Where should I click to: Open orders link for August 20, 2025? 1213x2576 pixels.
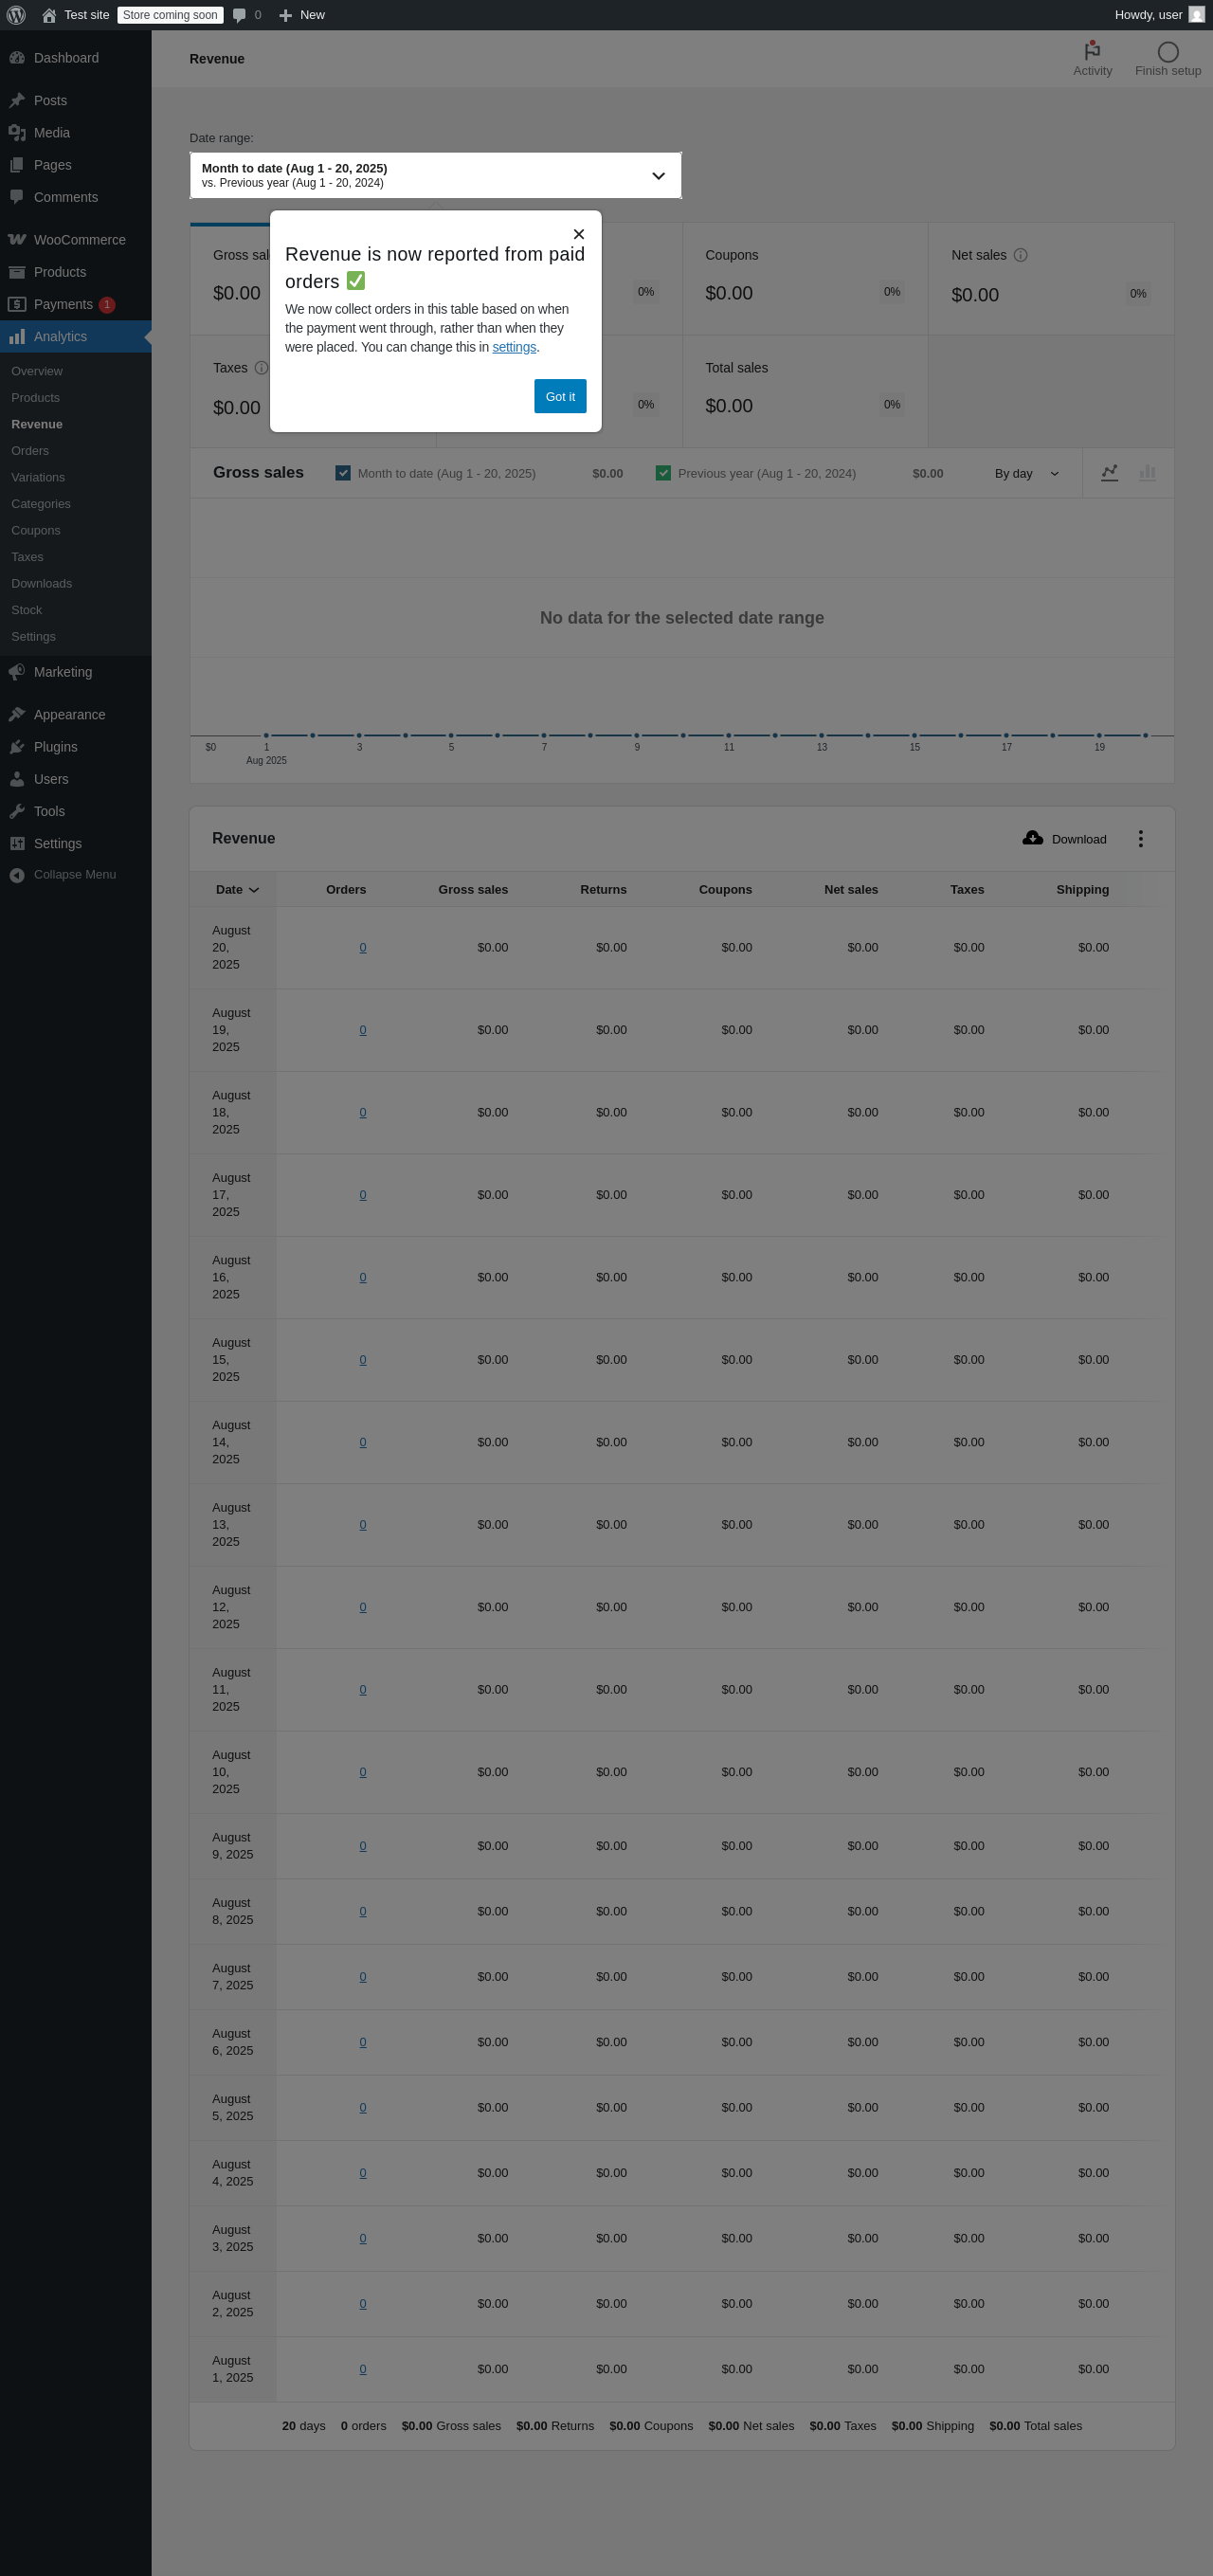363,947
